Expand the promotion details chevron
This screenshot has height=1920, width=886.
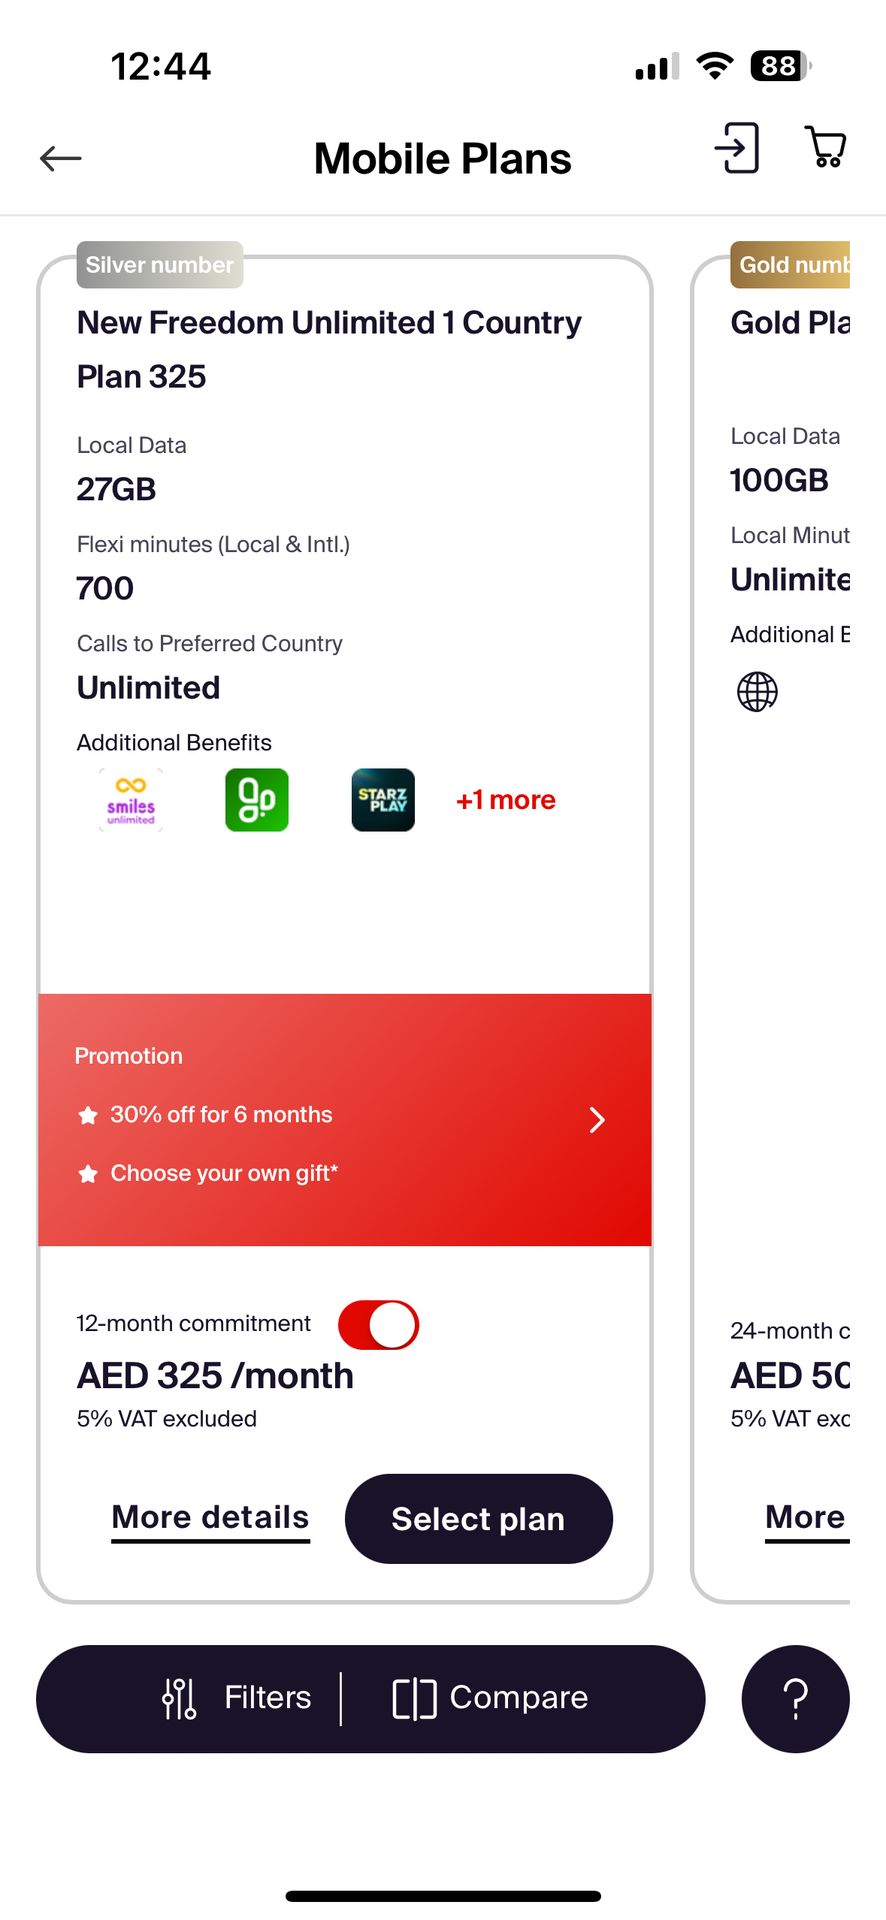pyautogui.click(x=597, y=1120)
